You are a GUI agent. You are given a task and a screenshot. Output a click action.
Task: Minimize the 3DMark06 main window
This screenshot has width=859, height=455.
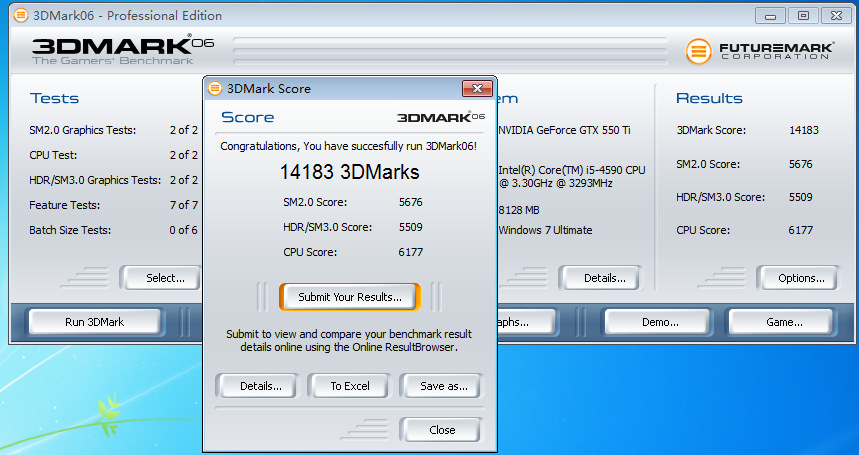770,16
